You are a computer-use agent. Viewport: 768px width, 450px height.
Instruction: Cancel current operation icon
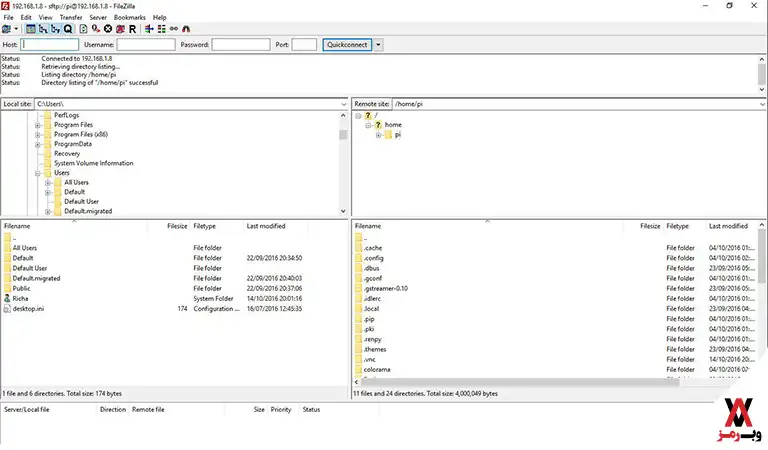108,29
